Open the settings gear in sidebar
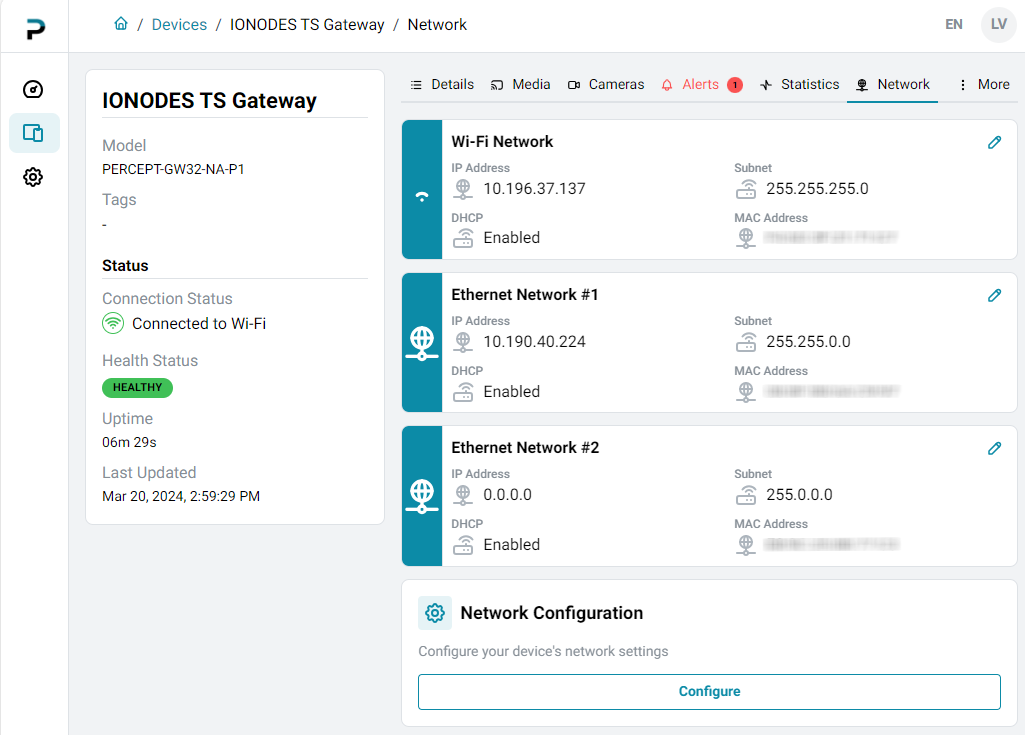 coord(33,177)
